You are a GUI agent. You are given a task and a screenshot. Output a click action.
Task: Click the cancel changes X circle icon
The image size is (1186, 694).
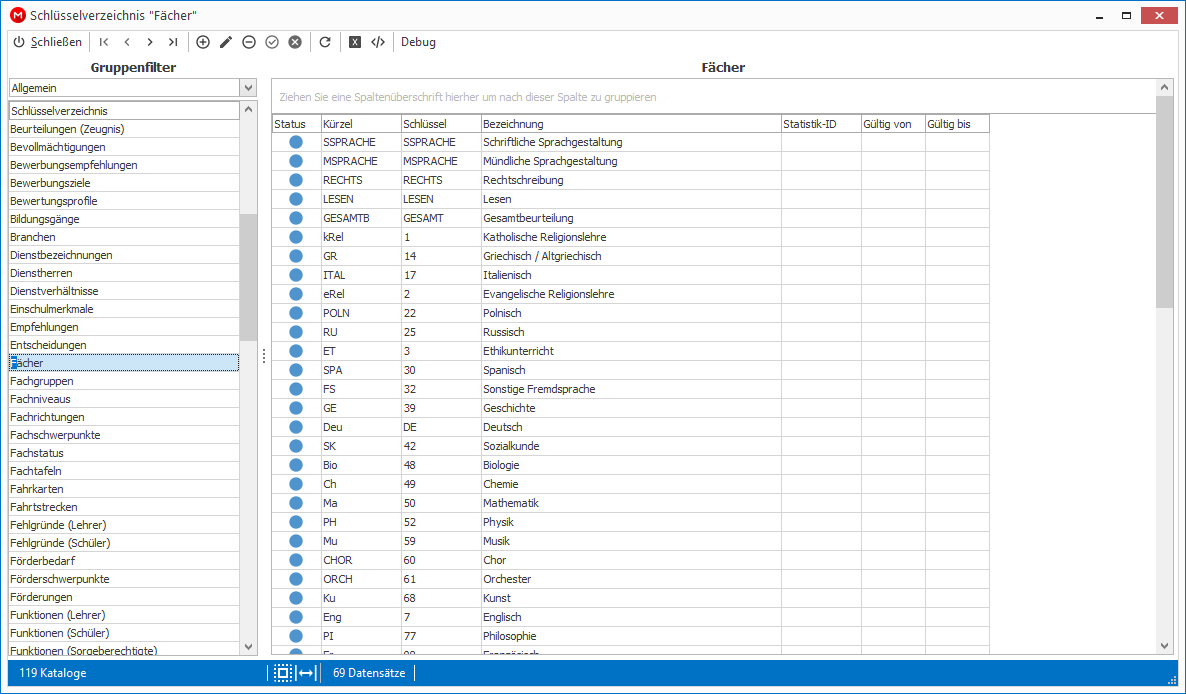pos(295,42)
